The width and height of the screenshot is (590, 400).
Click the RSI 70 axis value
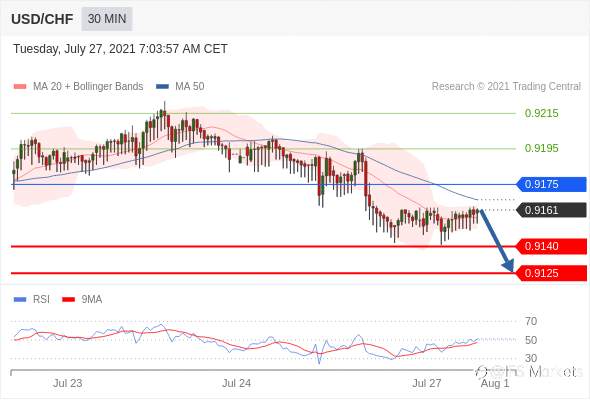point(531,321)
